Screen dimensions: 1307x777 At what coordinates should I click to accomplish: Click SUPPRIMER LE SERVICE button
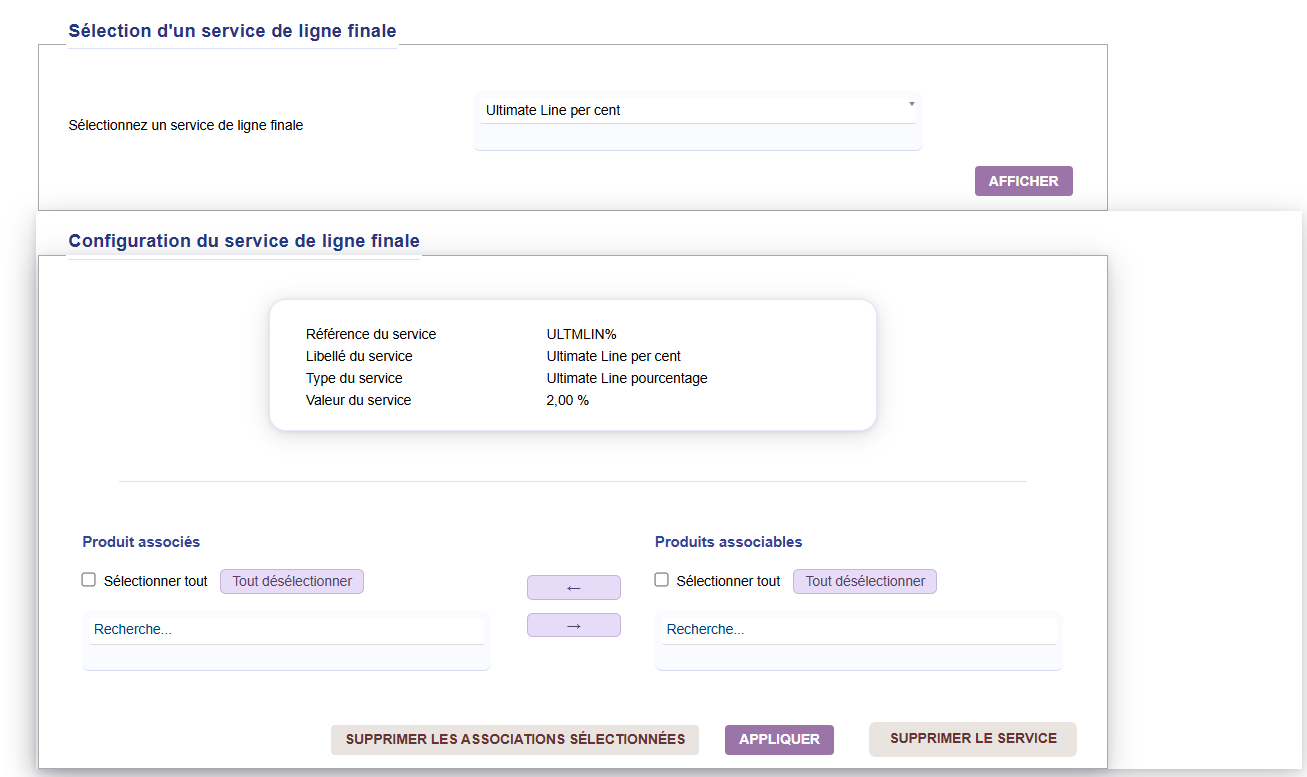(972, 739)
